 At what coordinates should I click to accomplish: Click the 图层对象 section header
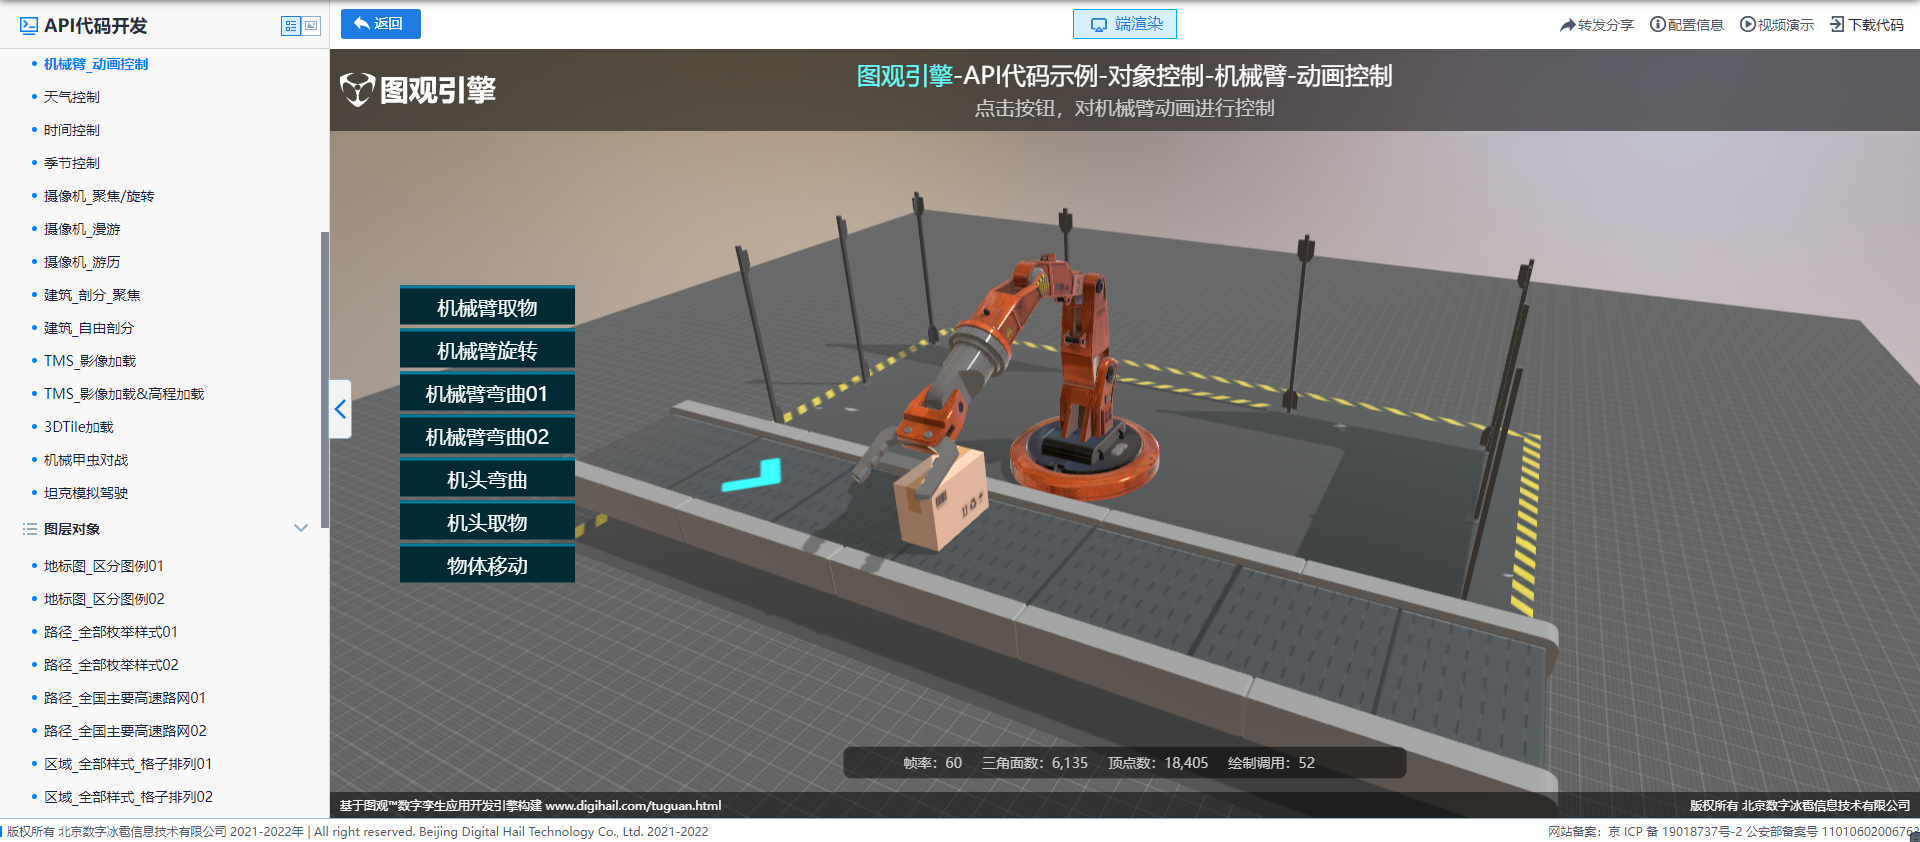(x=72, y=529)
